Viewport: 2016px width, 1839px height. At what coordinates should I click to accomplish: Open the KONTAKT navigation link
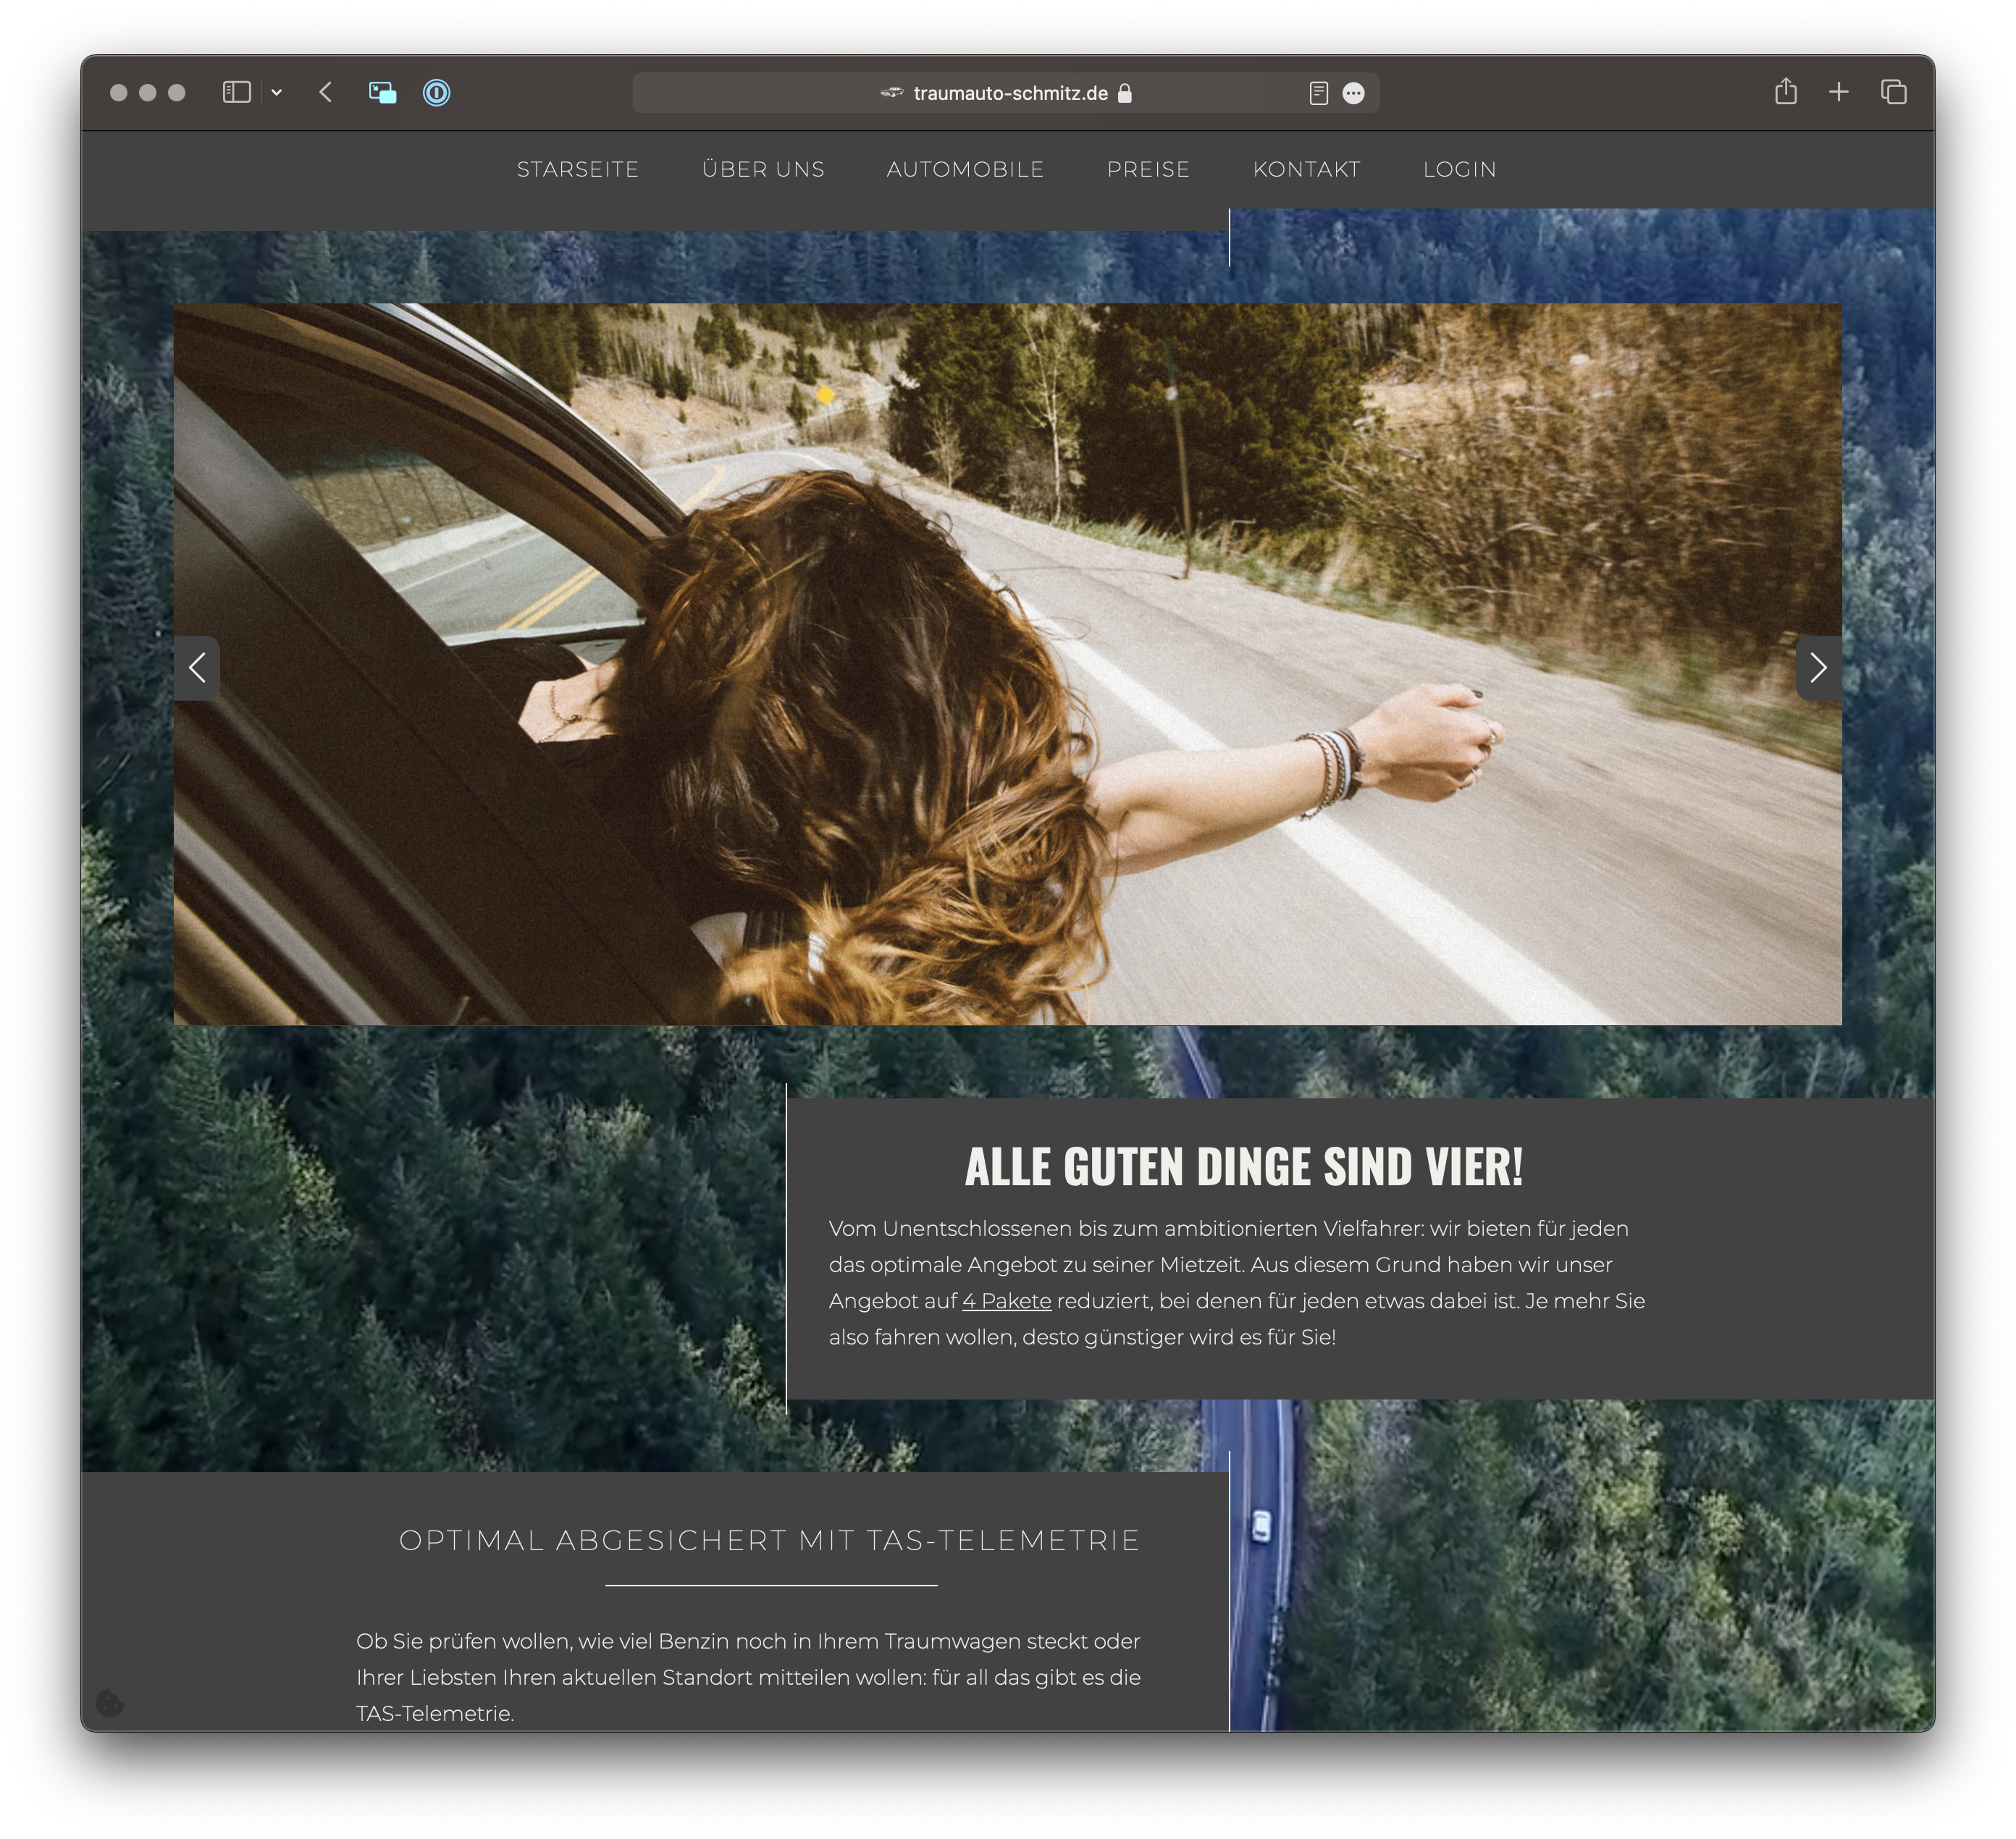tap(1306, 169)
